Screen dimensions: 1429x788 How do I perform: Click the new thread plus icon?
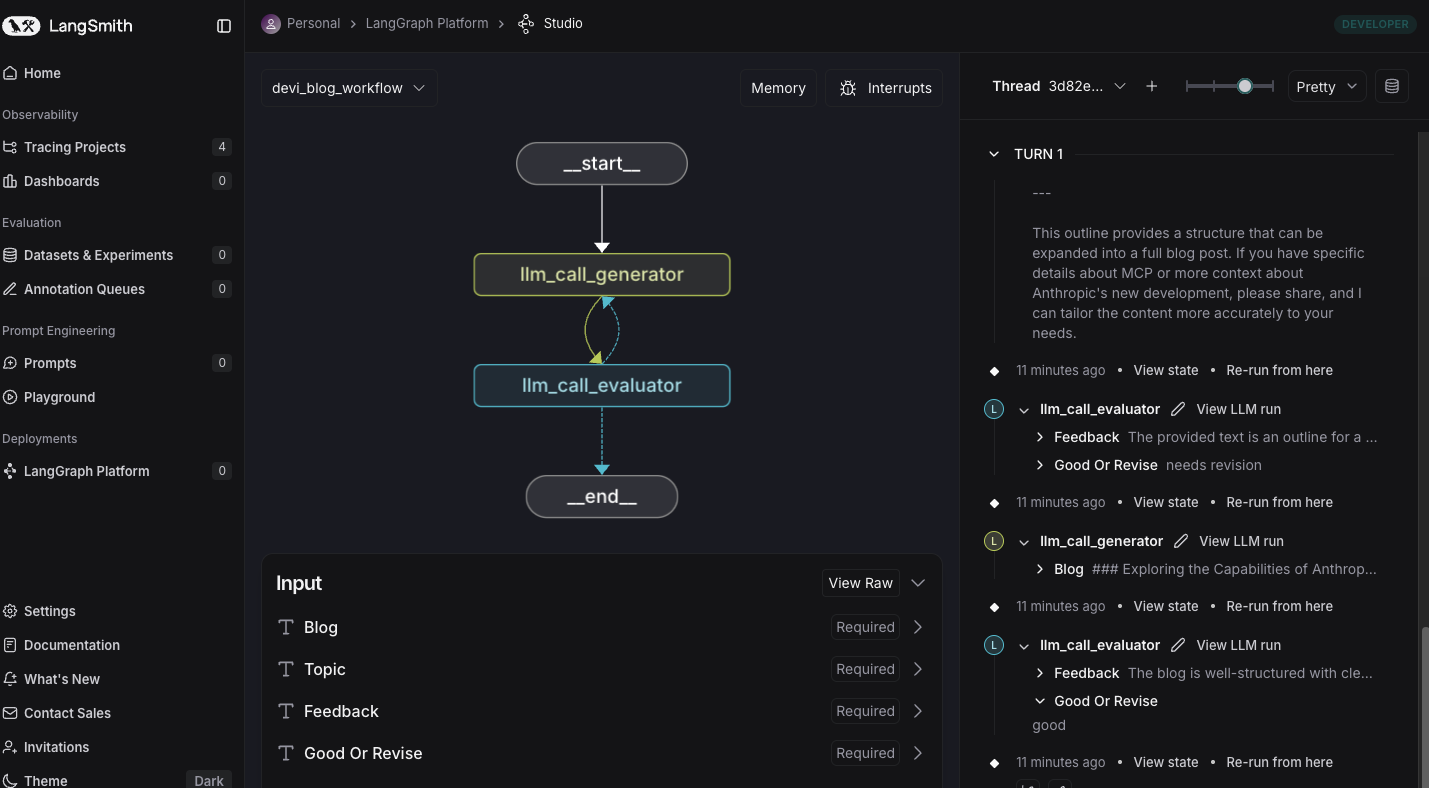[1152, 87]
